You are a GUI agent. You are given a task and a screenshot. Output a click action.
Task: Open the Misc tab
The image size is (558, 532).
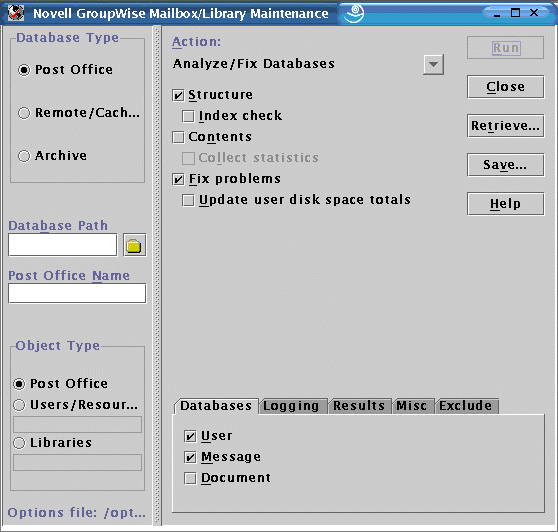point(412,406)
